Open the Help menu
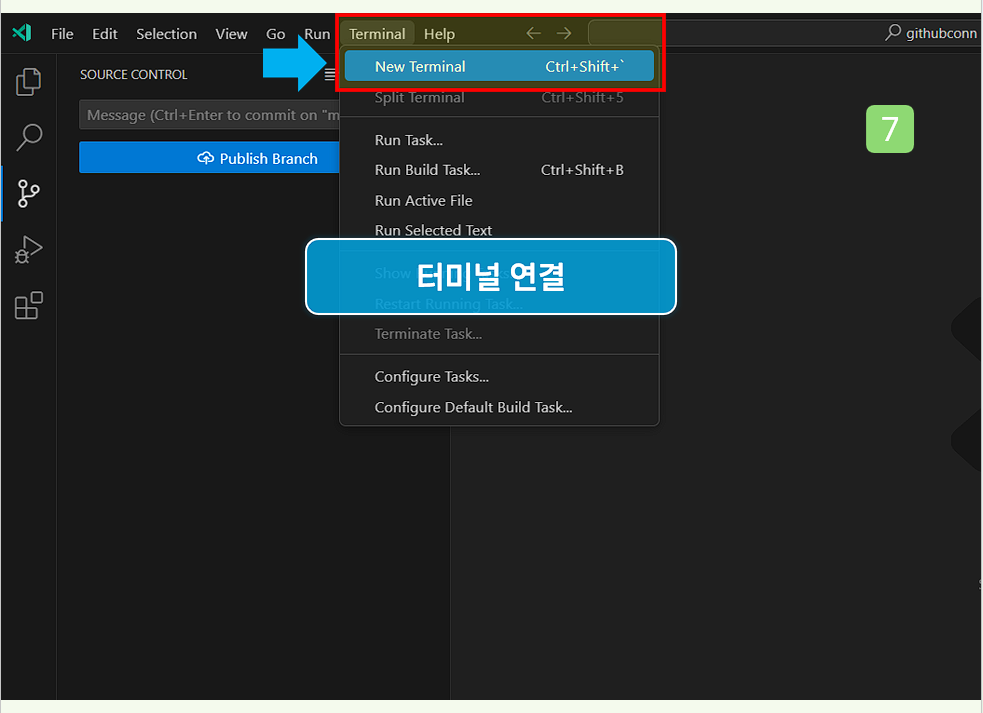983x713 pixels. (x=439, y=33)
